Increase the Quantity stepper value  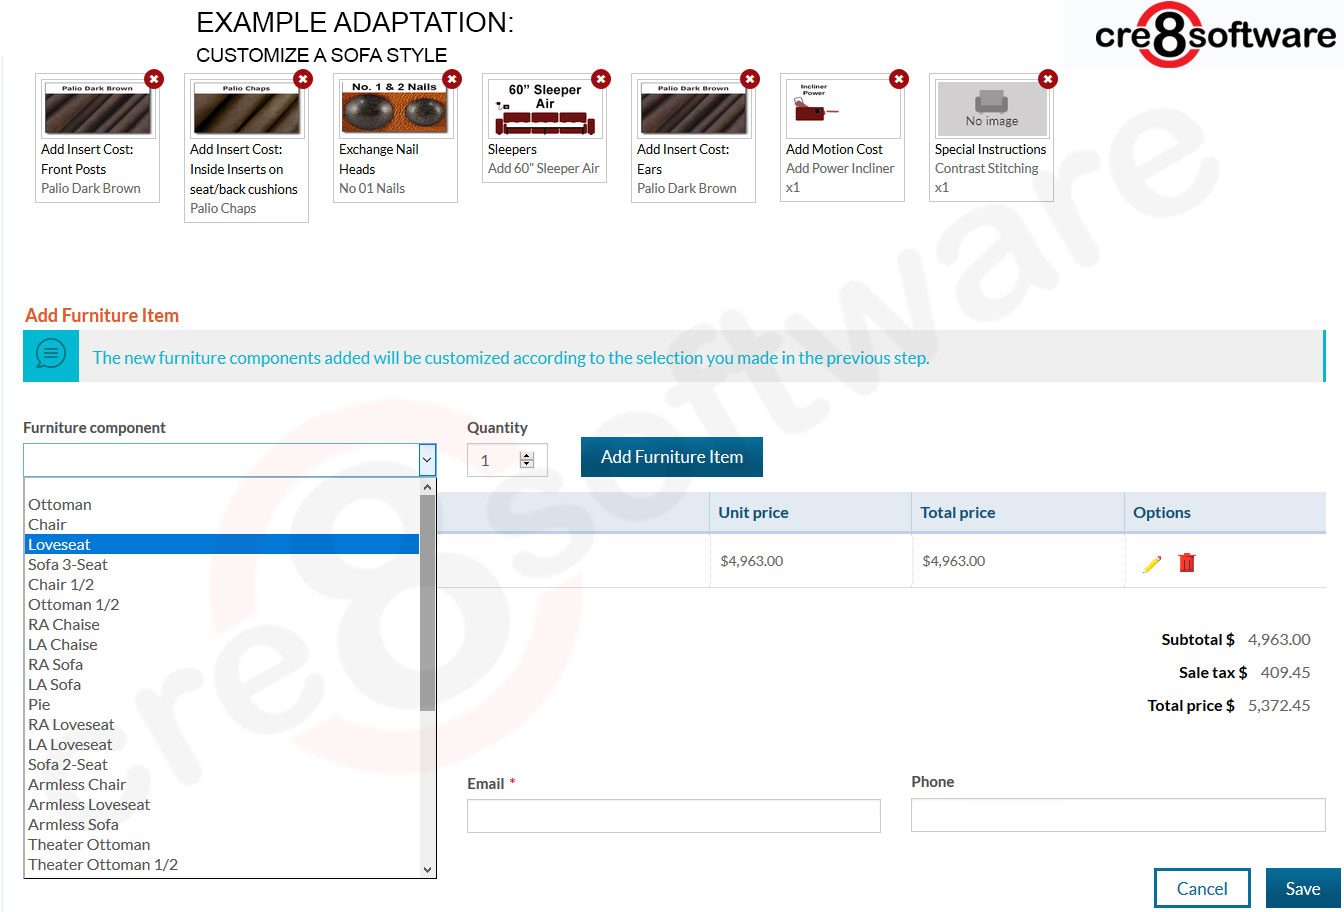[x=527, y=455]
